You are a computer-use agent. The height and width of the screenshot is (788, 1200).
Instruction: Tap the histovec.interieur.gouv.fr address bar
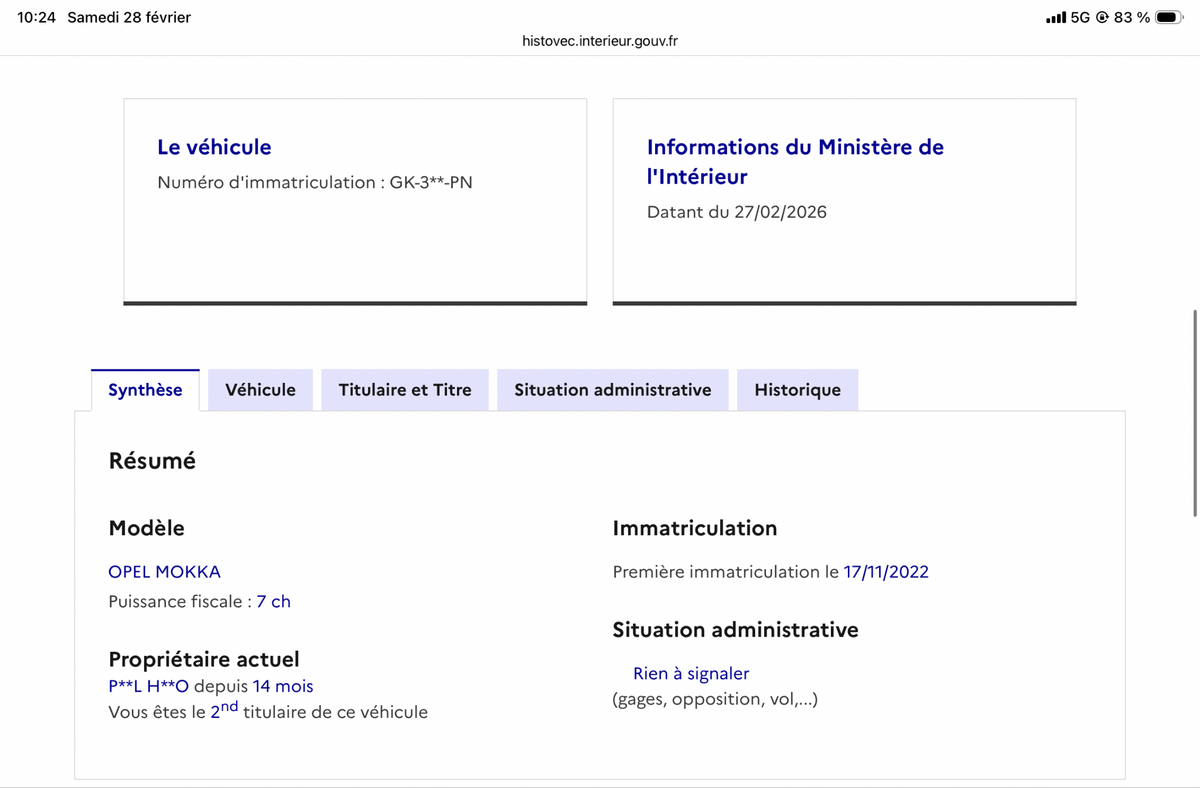[x=600, y=41]
